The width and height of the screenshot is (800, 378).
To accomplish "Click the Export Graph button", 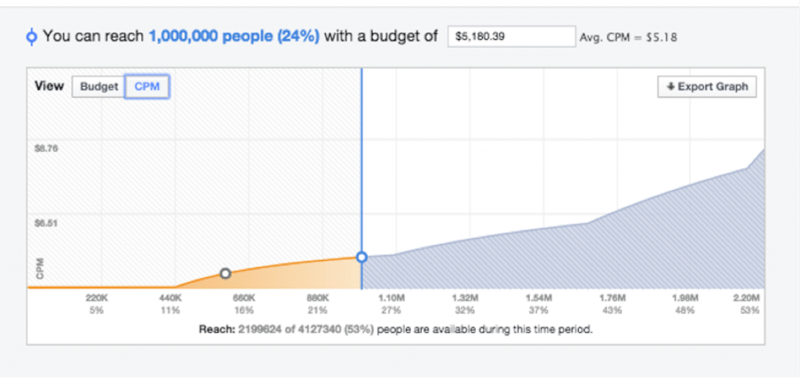I will click(x=707, y=87).
